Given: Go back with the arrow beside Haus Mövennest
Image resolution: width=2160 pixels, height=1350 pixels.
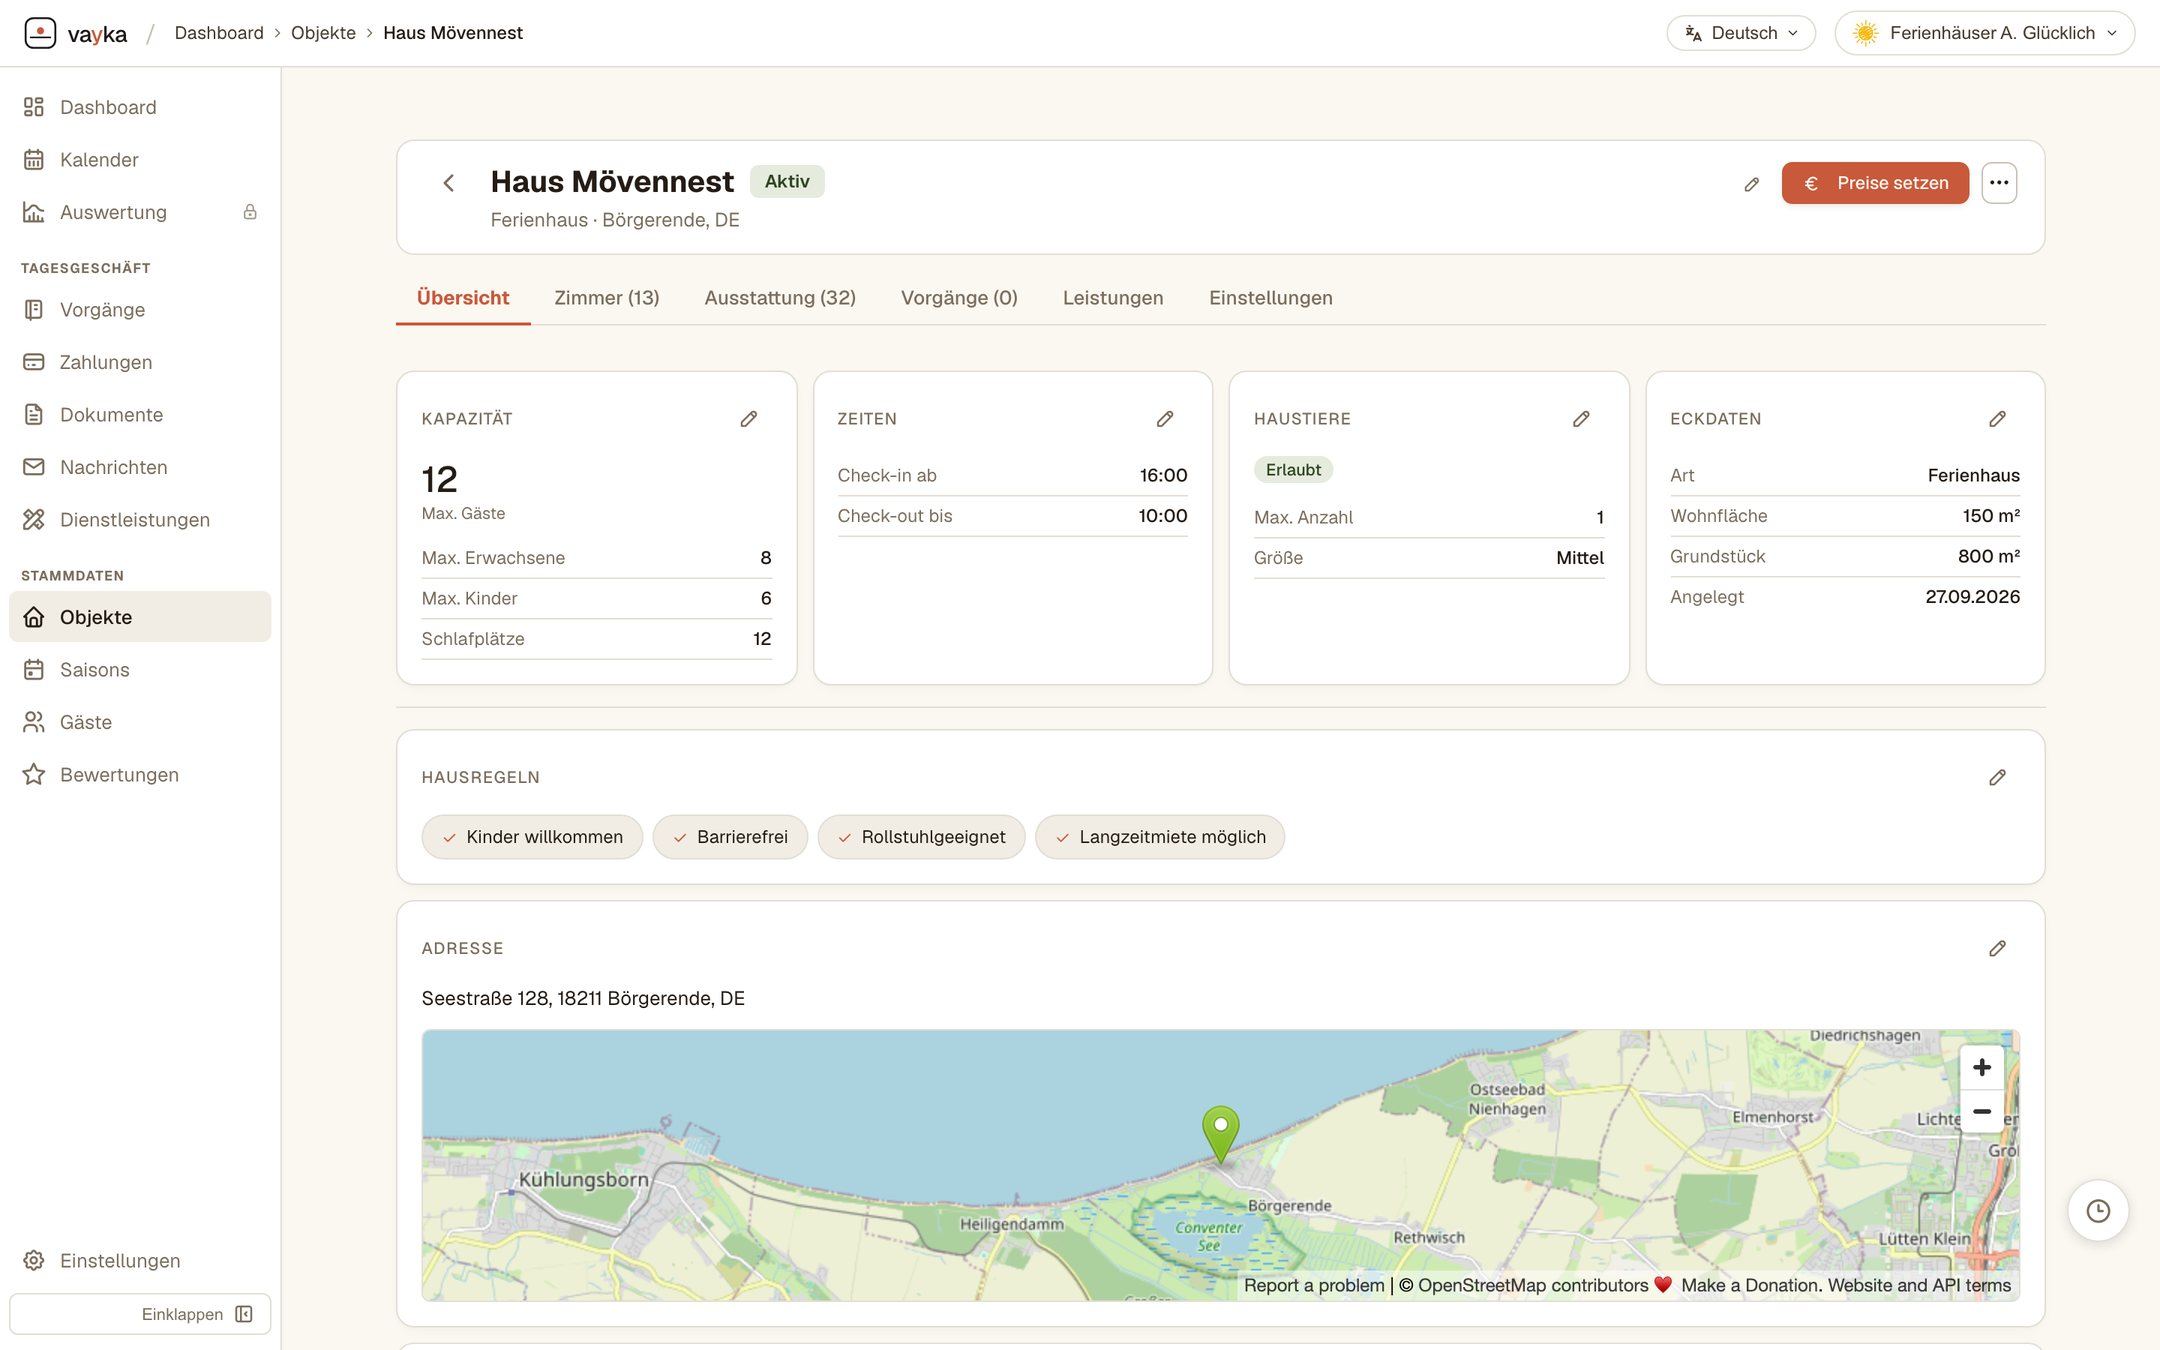Looking at the screenshot, I should point(449,183).
